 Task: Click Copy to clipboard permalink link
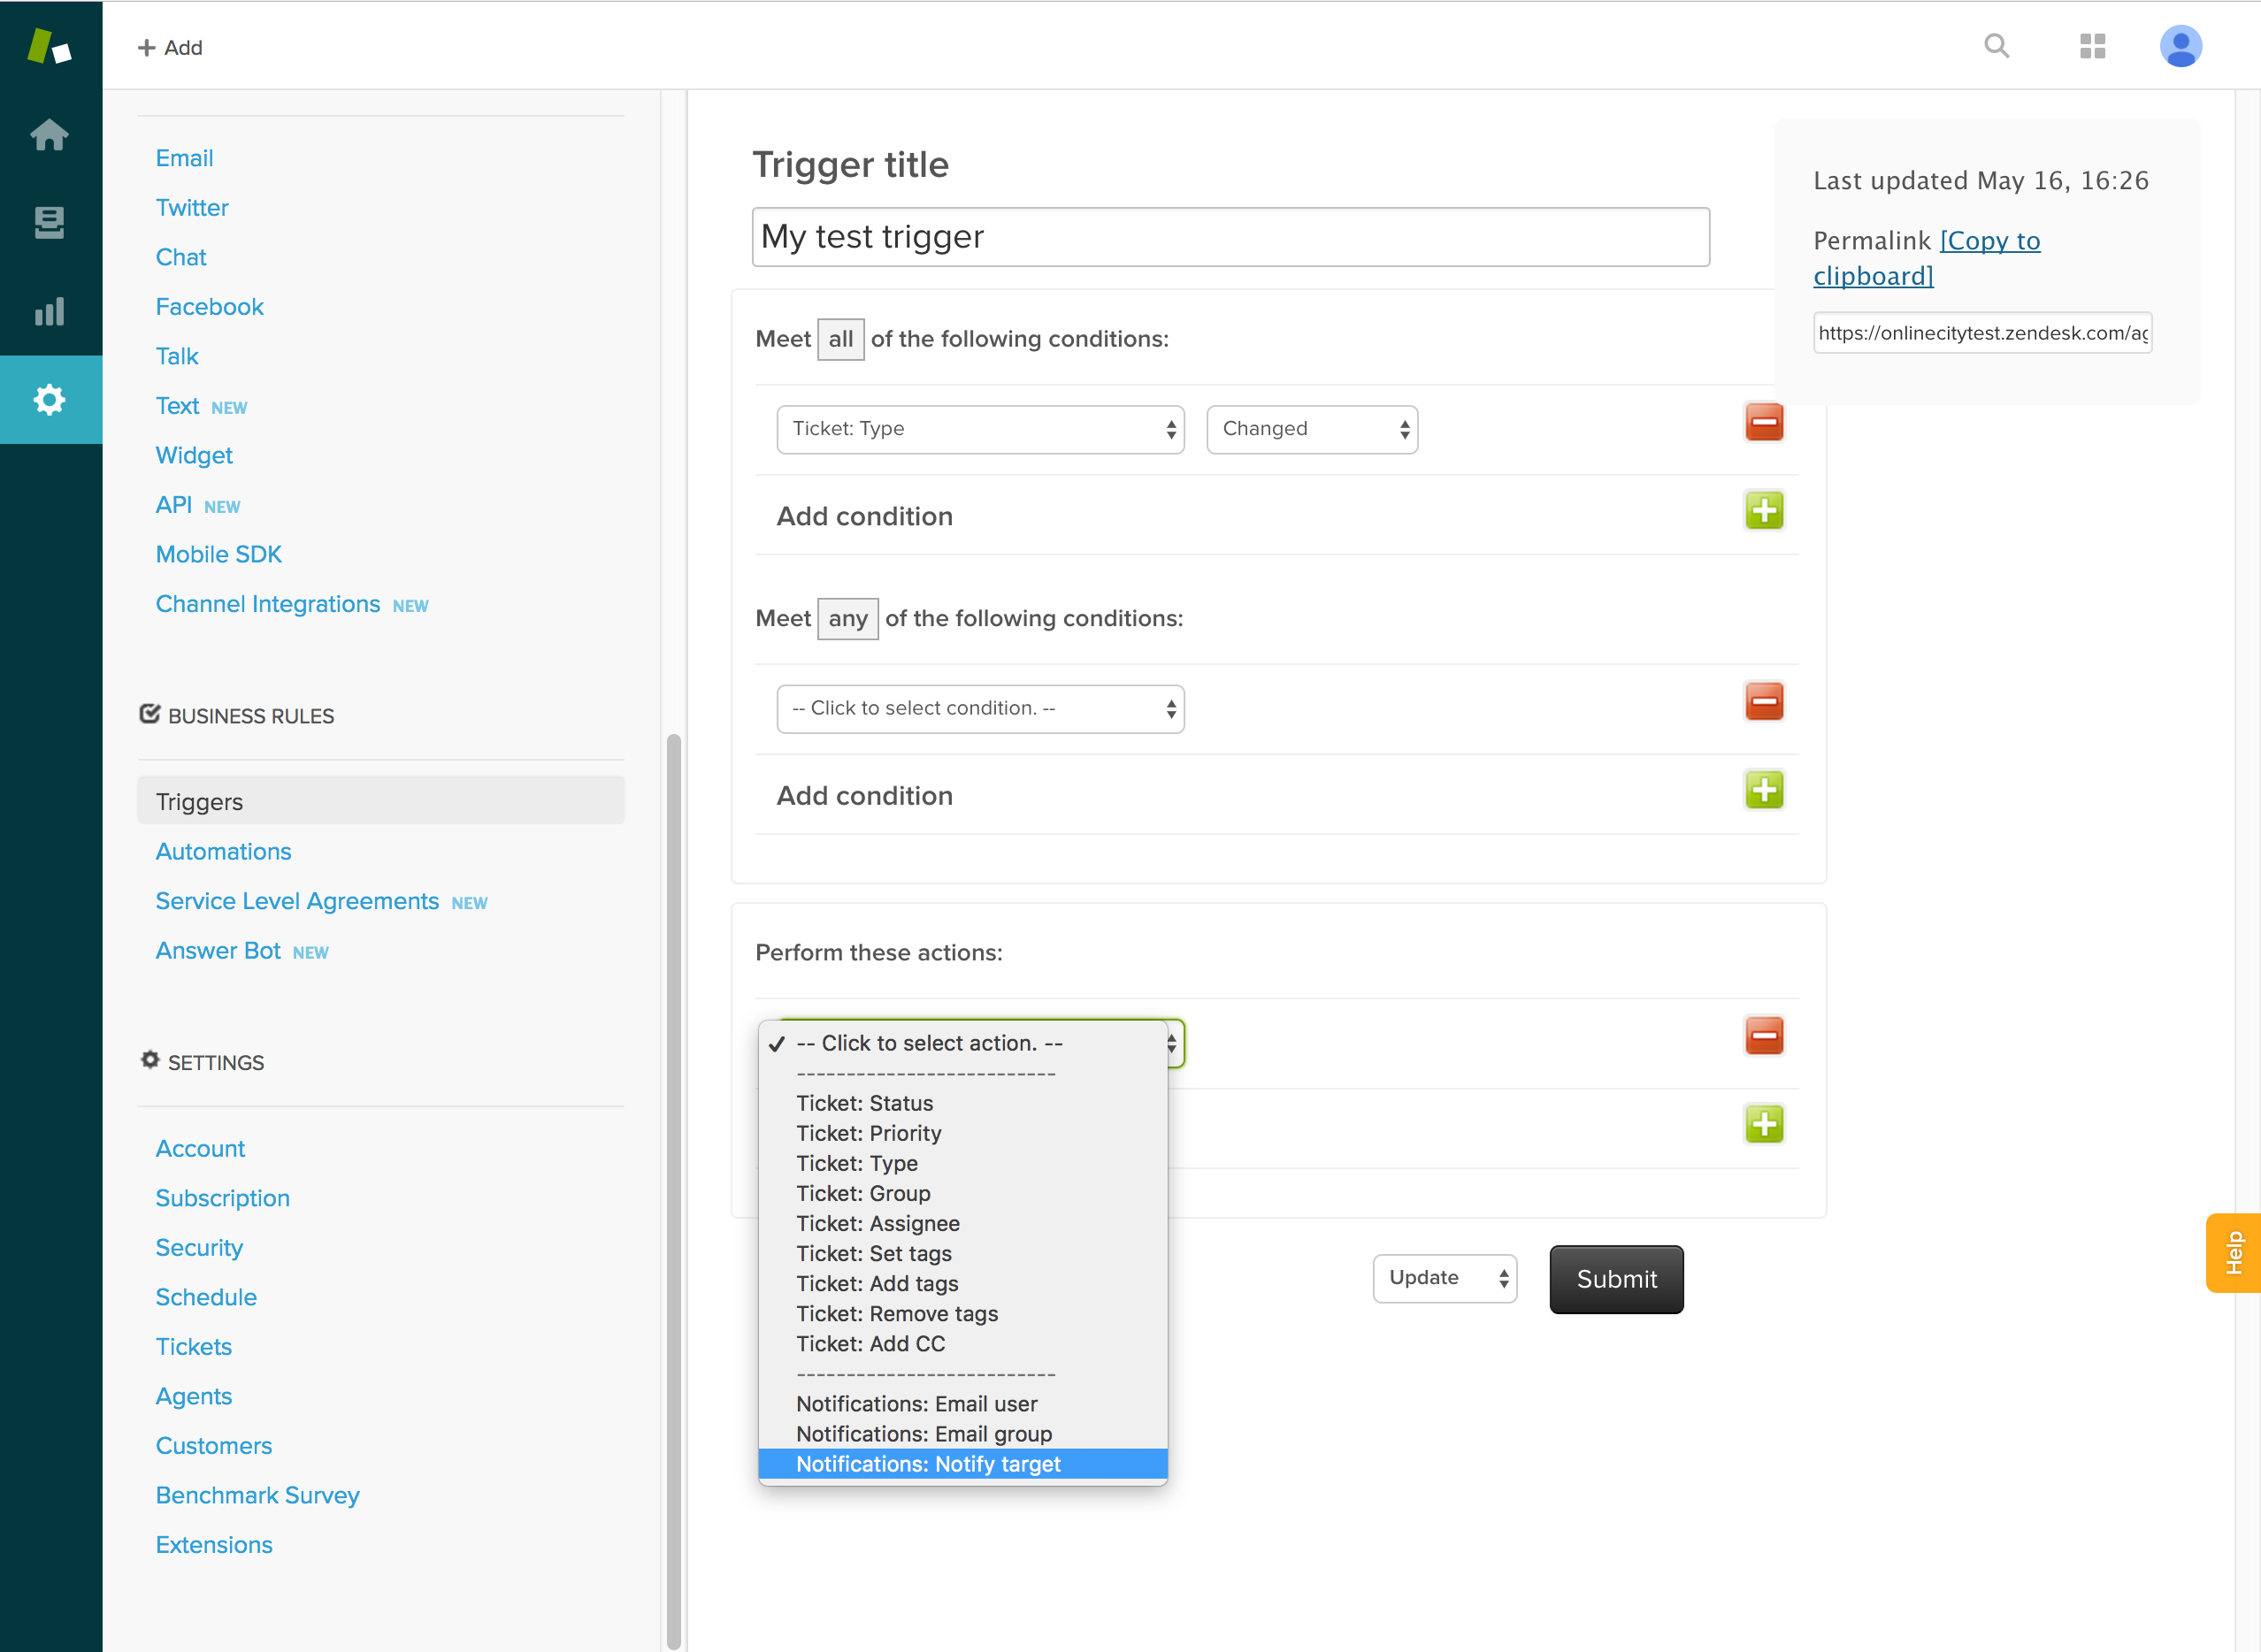[x=1925, y=258]
